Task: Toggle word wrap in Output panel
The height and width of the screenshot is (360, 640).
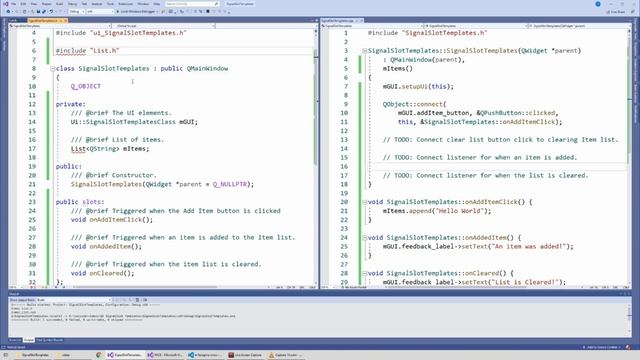Action: click(x=145, y=300)
